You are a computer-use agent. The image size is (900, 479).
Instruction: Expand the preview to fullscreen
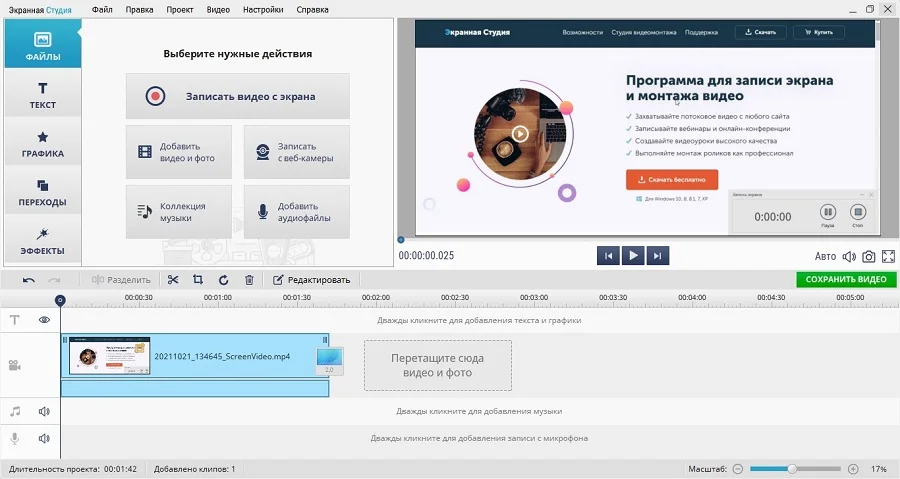pyautogui.click(x=888, y=257)
